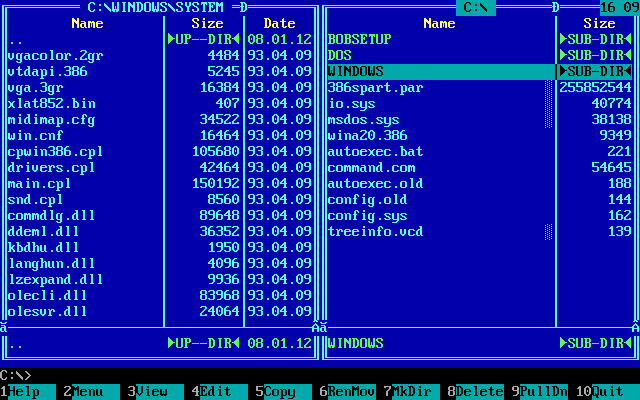This screenshot has width=640, height=400.
Task: Select file cpwin386.cpl
Action: 160,151
